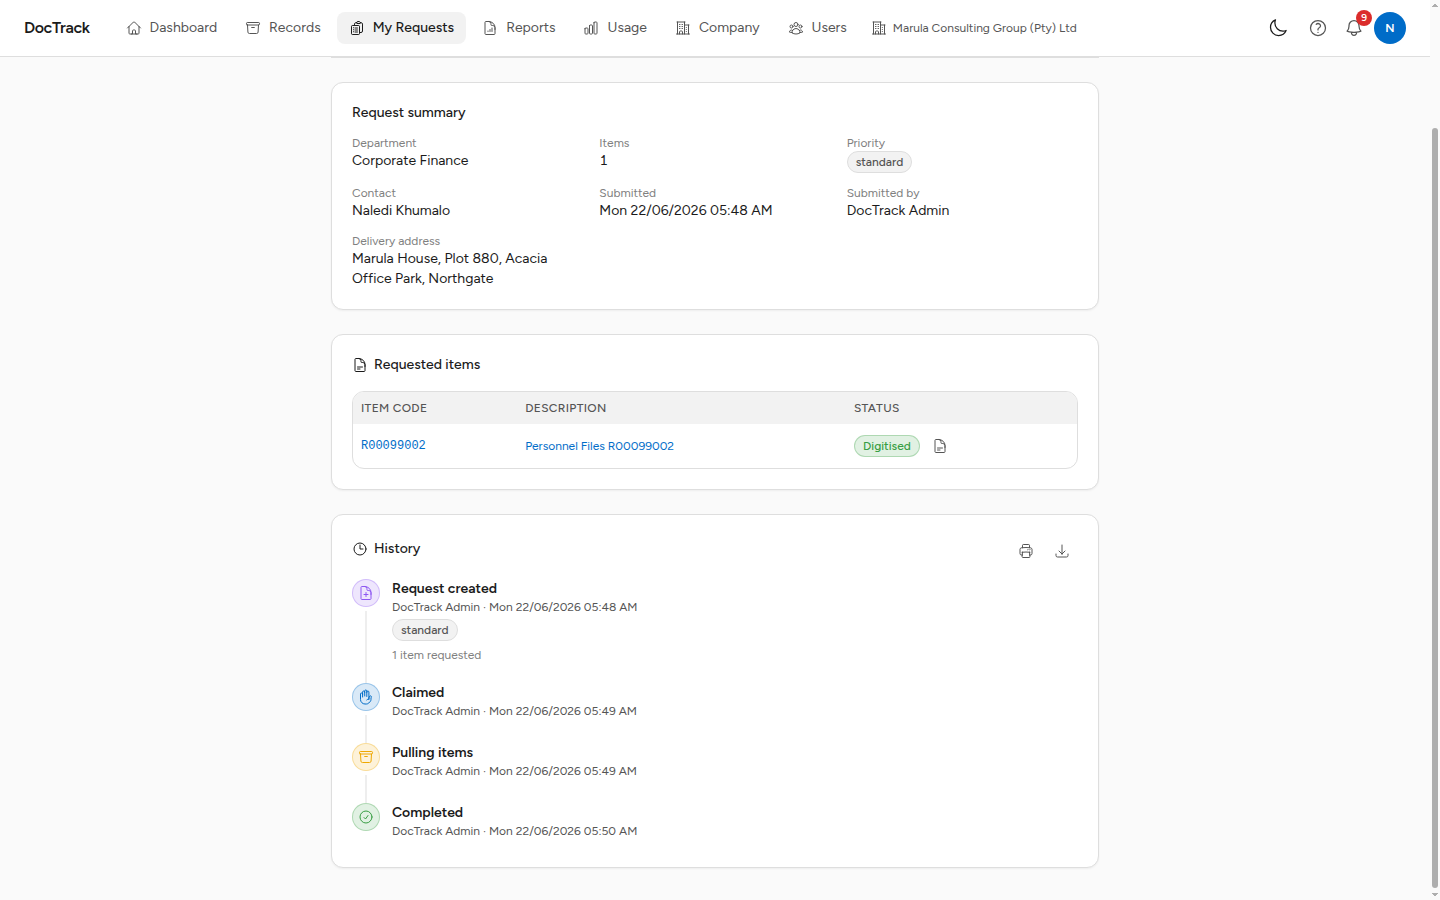1440x900 pixels.
Task: Print the request history
Action: [x=1026, y=551]
